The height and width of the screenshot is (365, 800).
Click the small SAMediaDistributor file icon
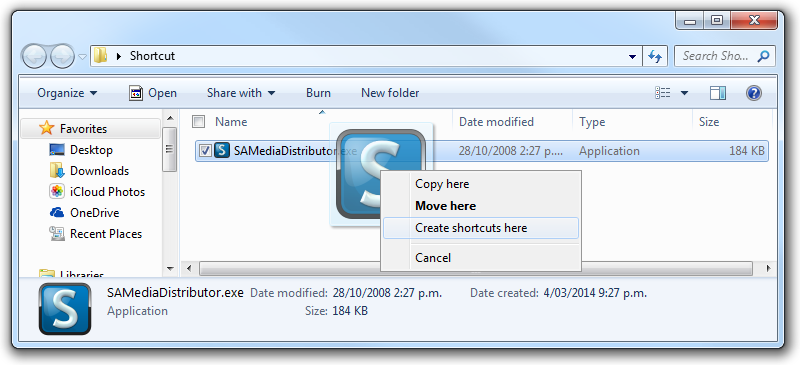222,151
